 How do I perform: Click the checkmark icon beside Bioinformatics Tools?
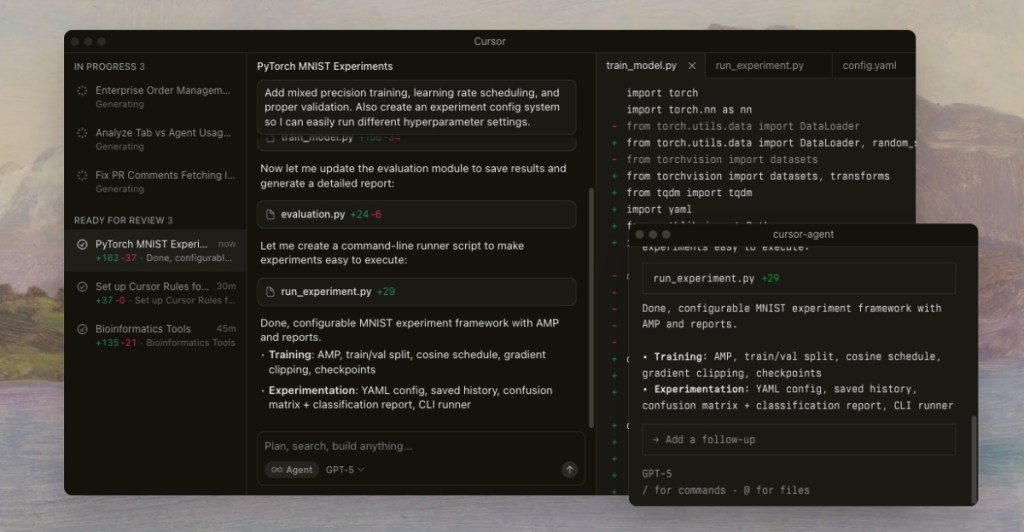click(82, 329)
